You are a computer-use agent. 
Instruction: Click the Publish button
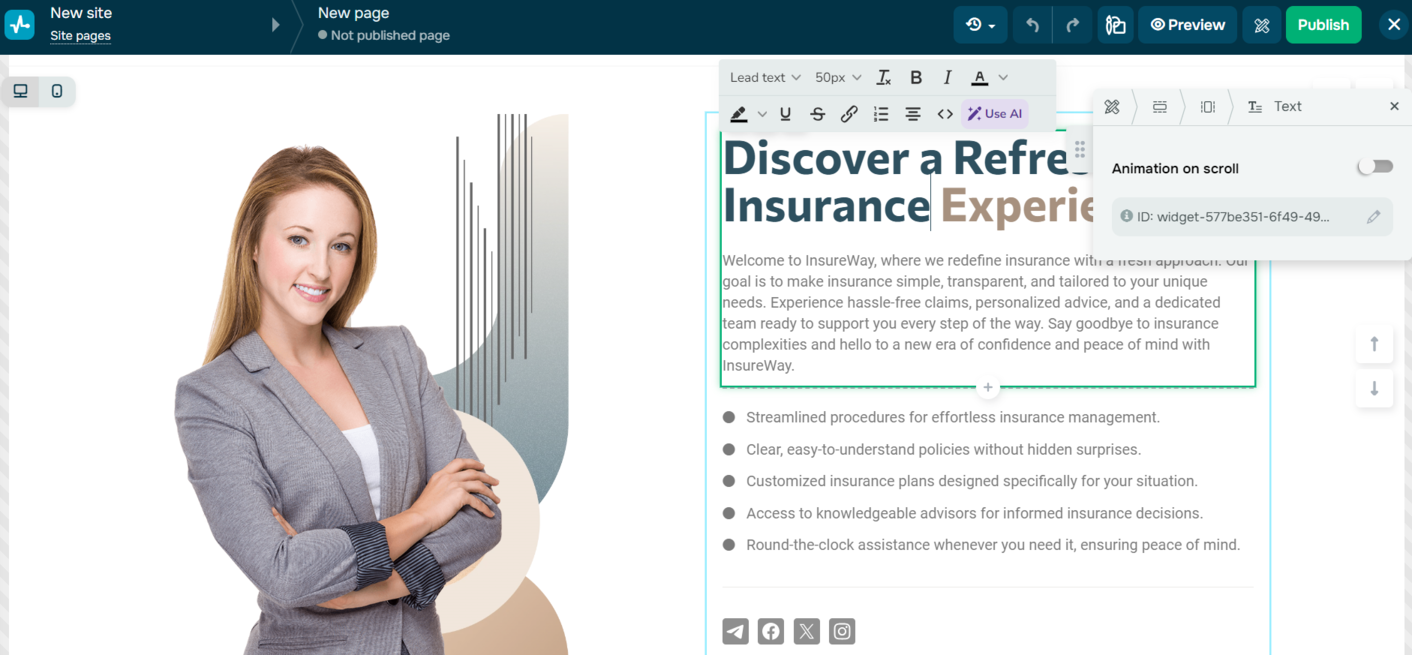tap(1323, 25)
